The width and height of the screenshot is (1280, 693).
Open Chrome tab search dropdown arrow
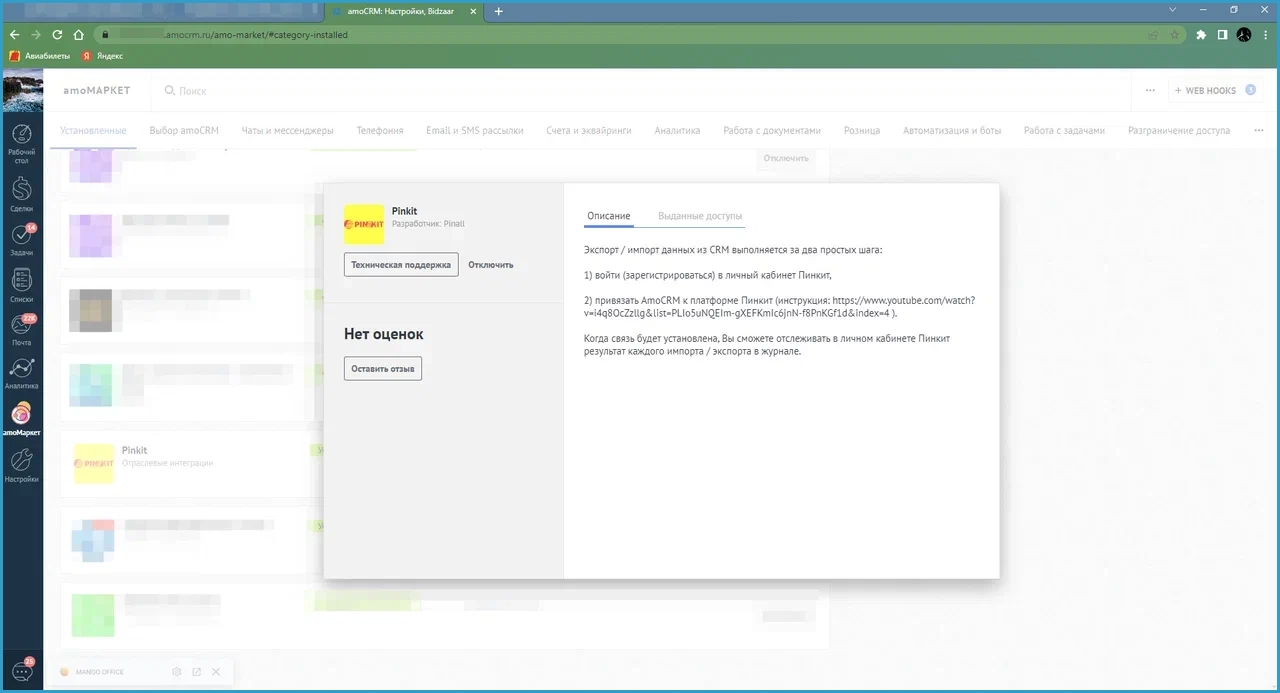tap(1176, 10)
